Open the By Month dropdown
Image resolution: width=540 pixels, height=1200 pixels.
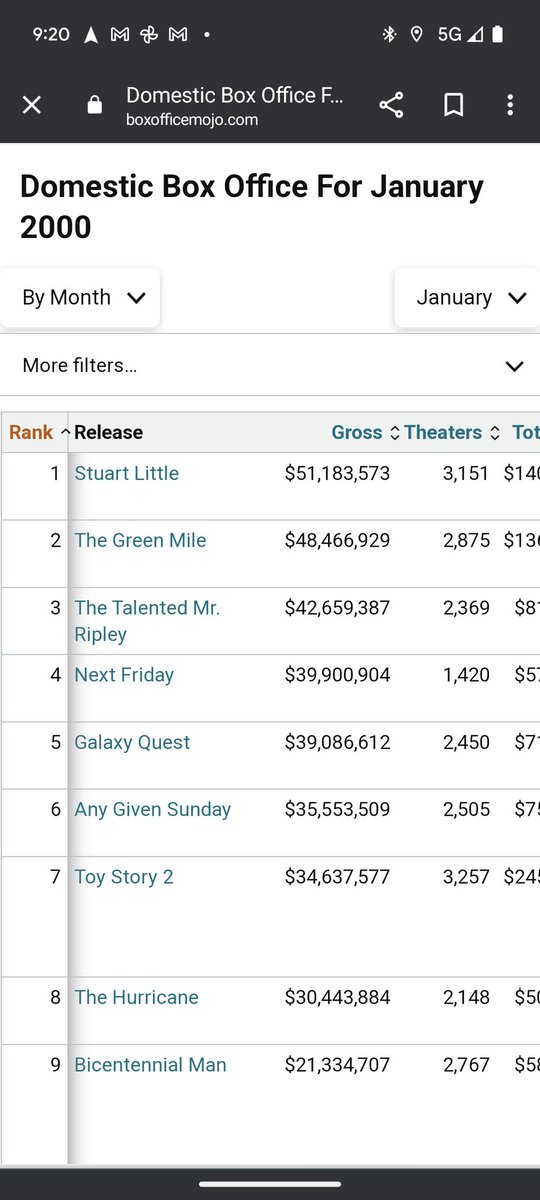coord(80,297)
